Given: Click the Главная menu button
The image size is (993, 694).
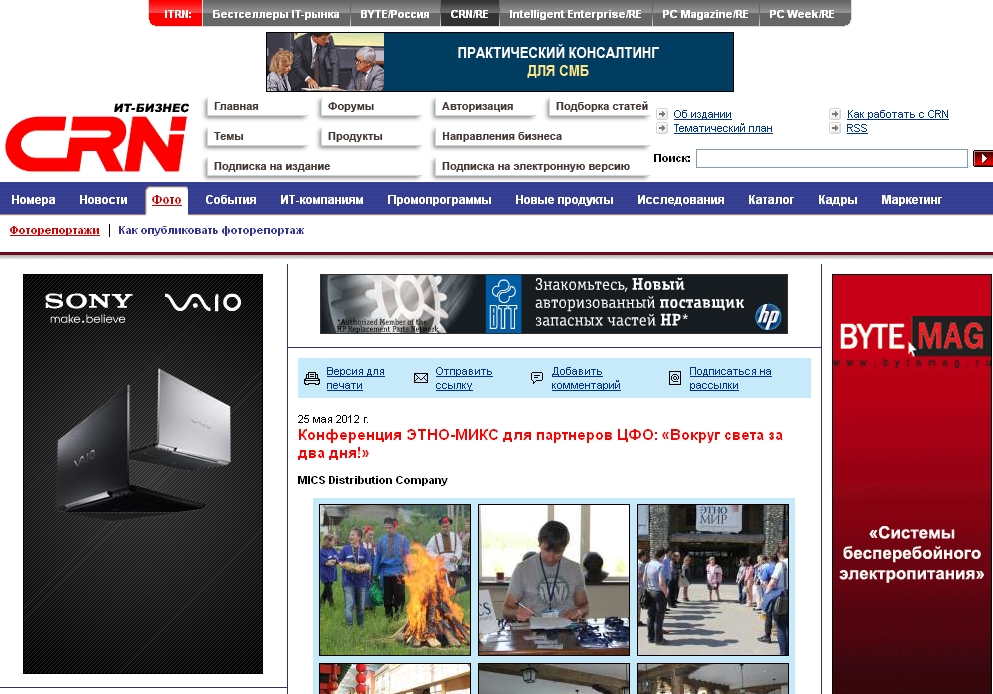Looking at the screenshot, I should pos(256,106).
